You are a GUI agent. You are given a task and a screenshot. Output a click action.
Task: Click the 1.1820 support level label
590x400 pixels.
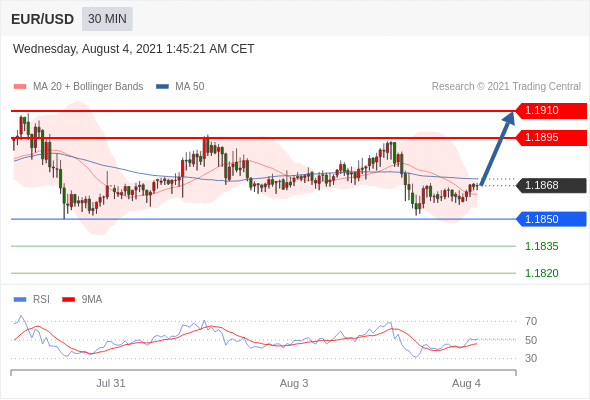click(x=542, y=274)
